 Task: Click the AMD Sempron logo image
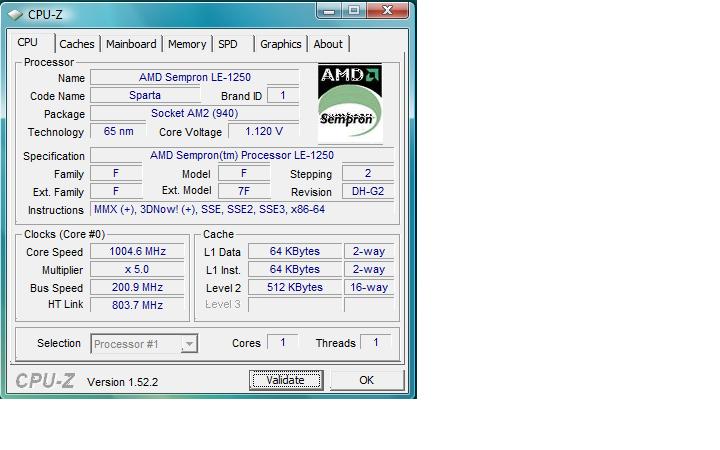coord(350,103)
